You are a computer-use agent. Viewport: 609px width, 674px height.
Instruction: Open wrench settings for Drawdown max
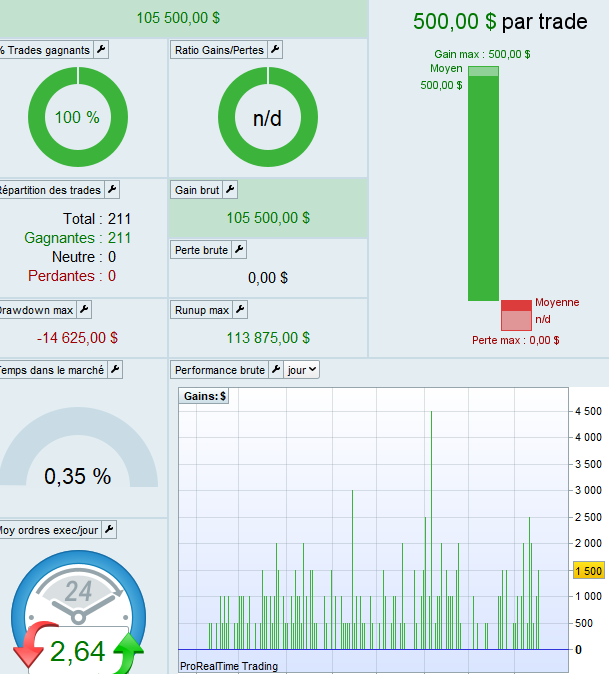[x=84, y=309]
